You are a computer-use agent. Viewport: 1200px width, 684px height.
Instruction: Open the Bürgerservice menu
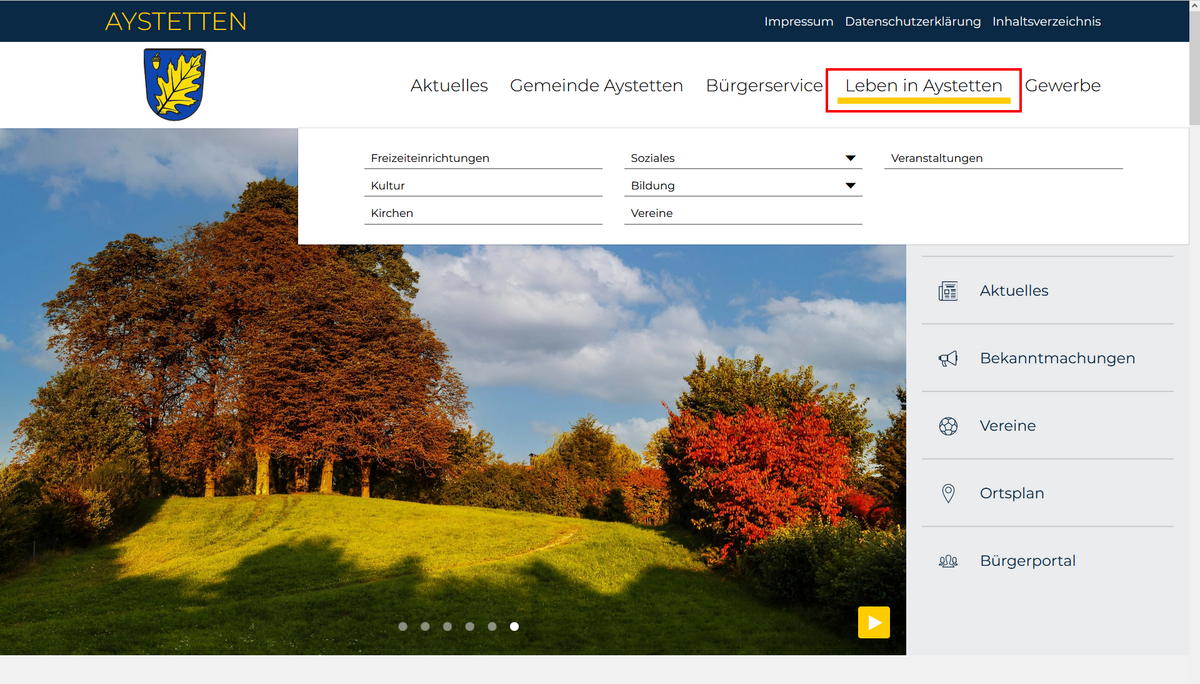click(764, 86)
